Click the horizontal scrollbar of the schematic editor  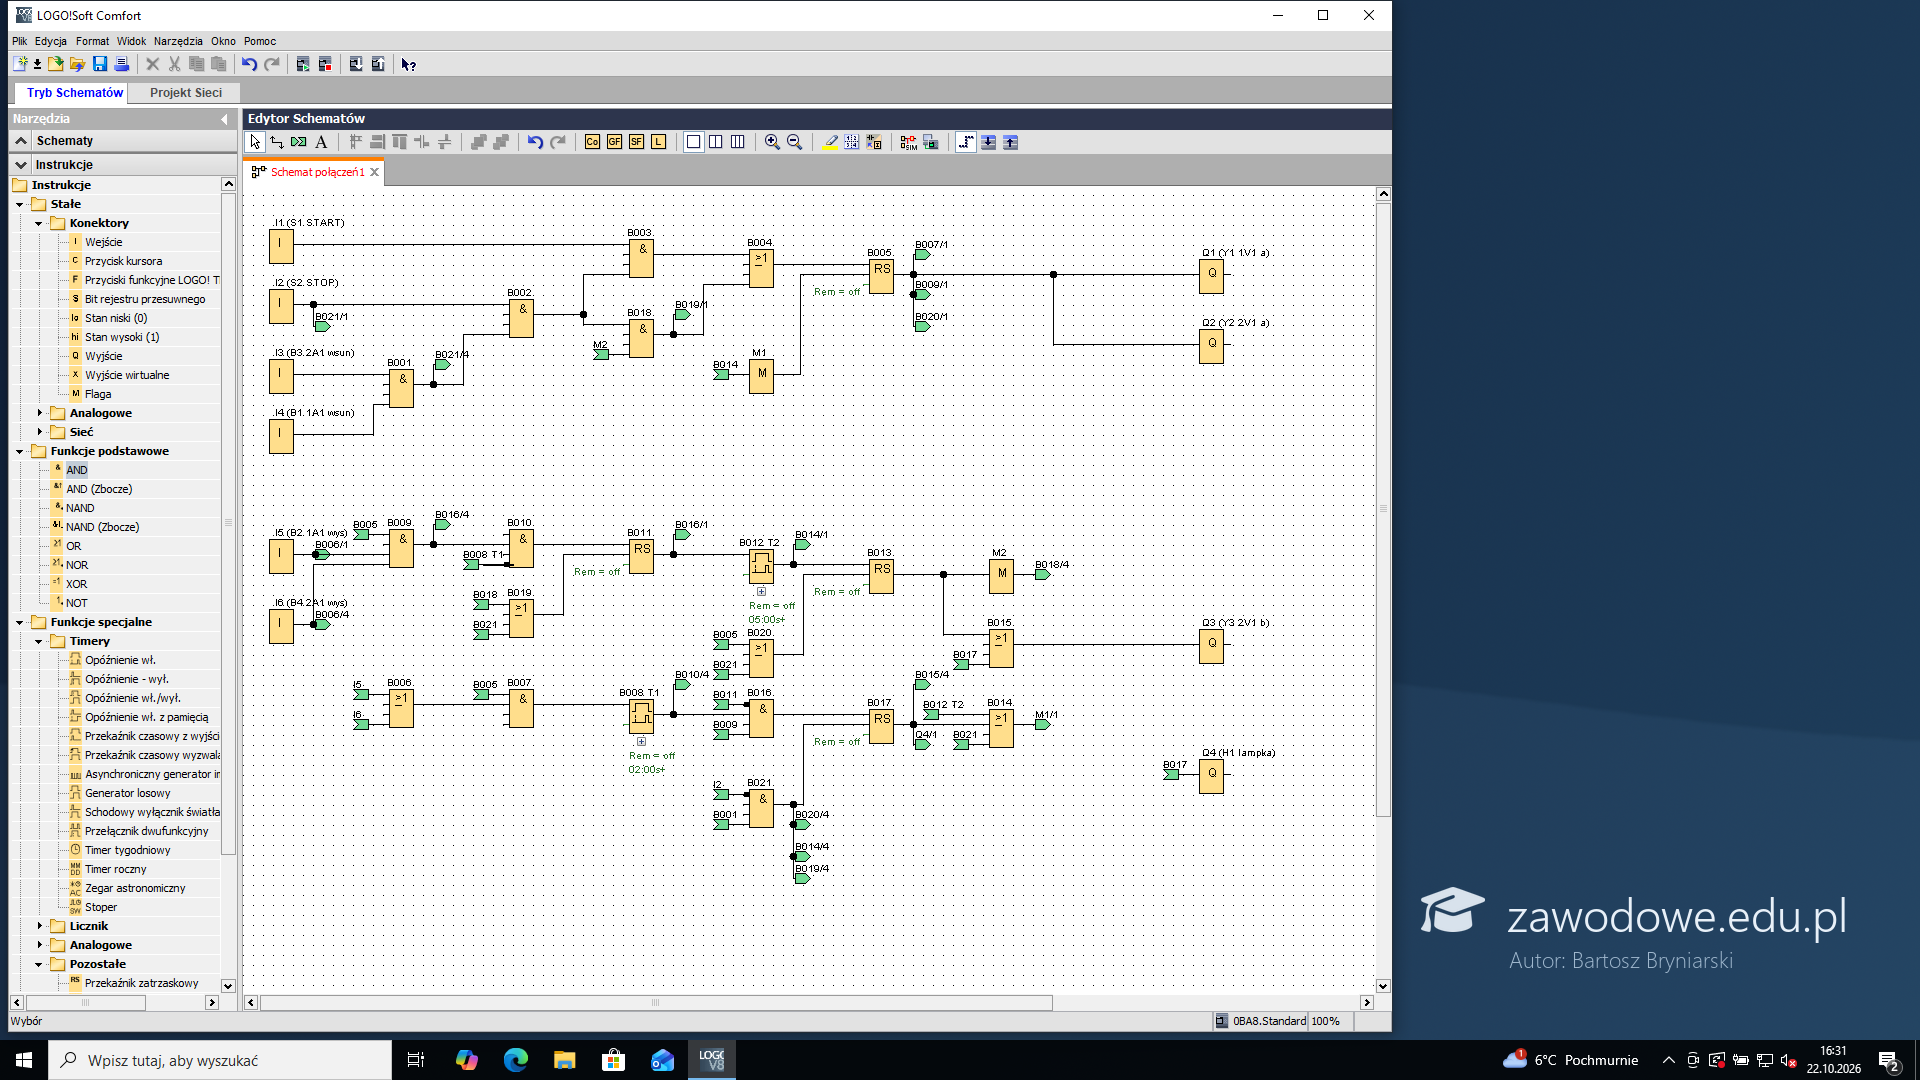click(655, 1002)
